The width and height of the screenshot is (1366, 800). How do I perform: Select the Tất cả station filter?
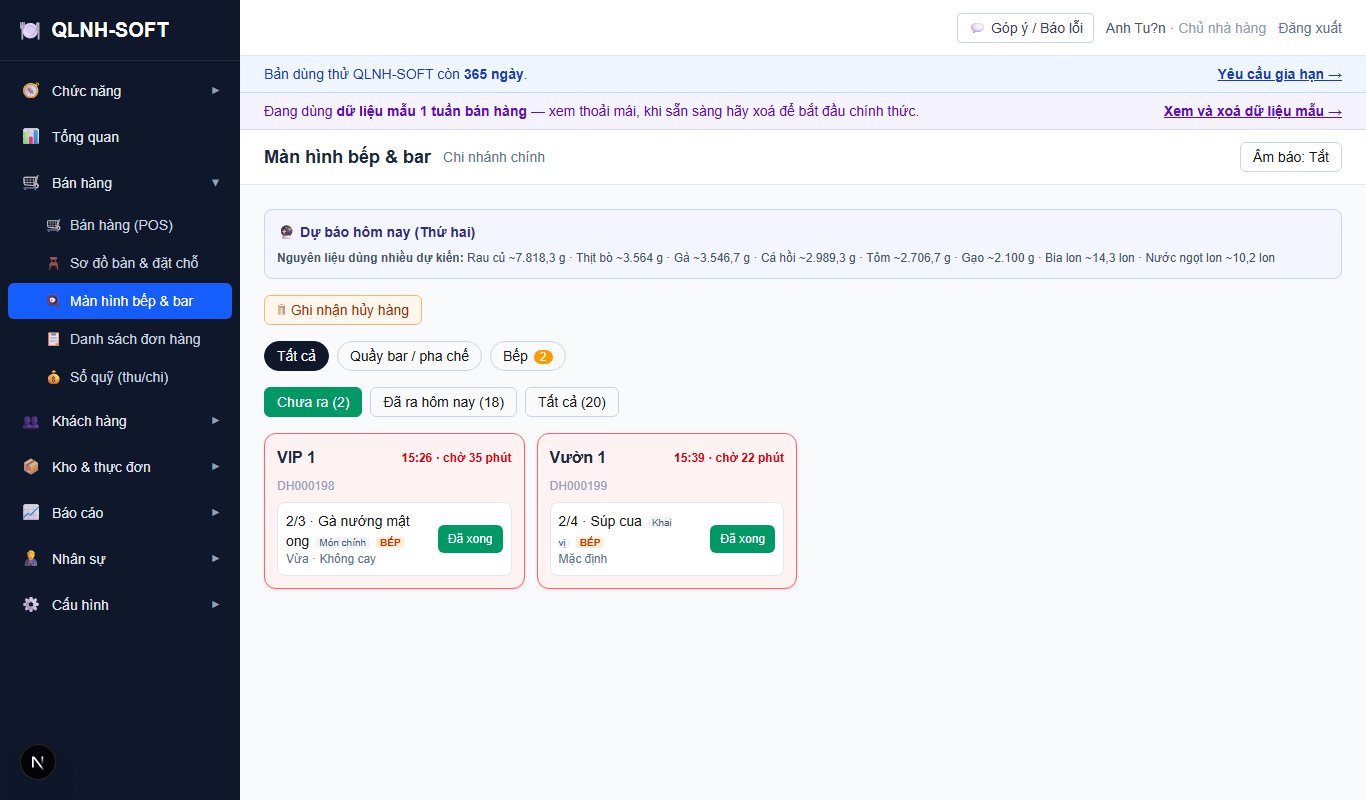pos(296,356)
